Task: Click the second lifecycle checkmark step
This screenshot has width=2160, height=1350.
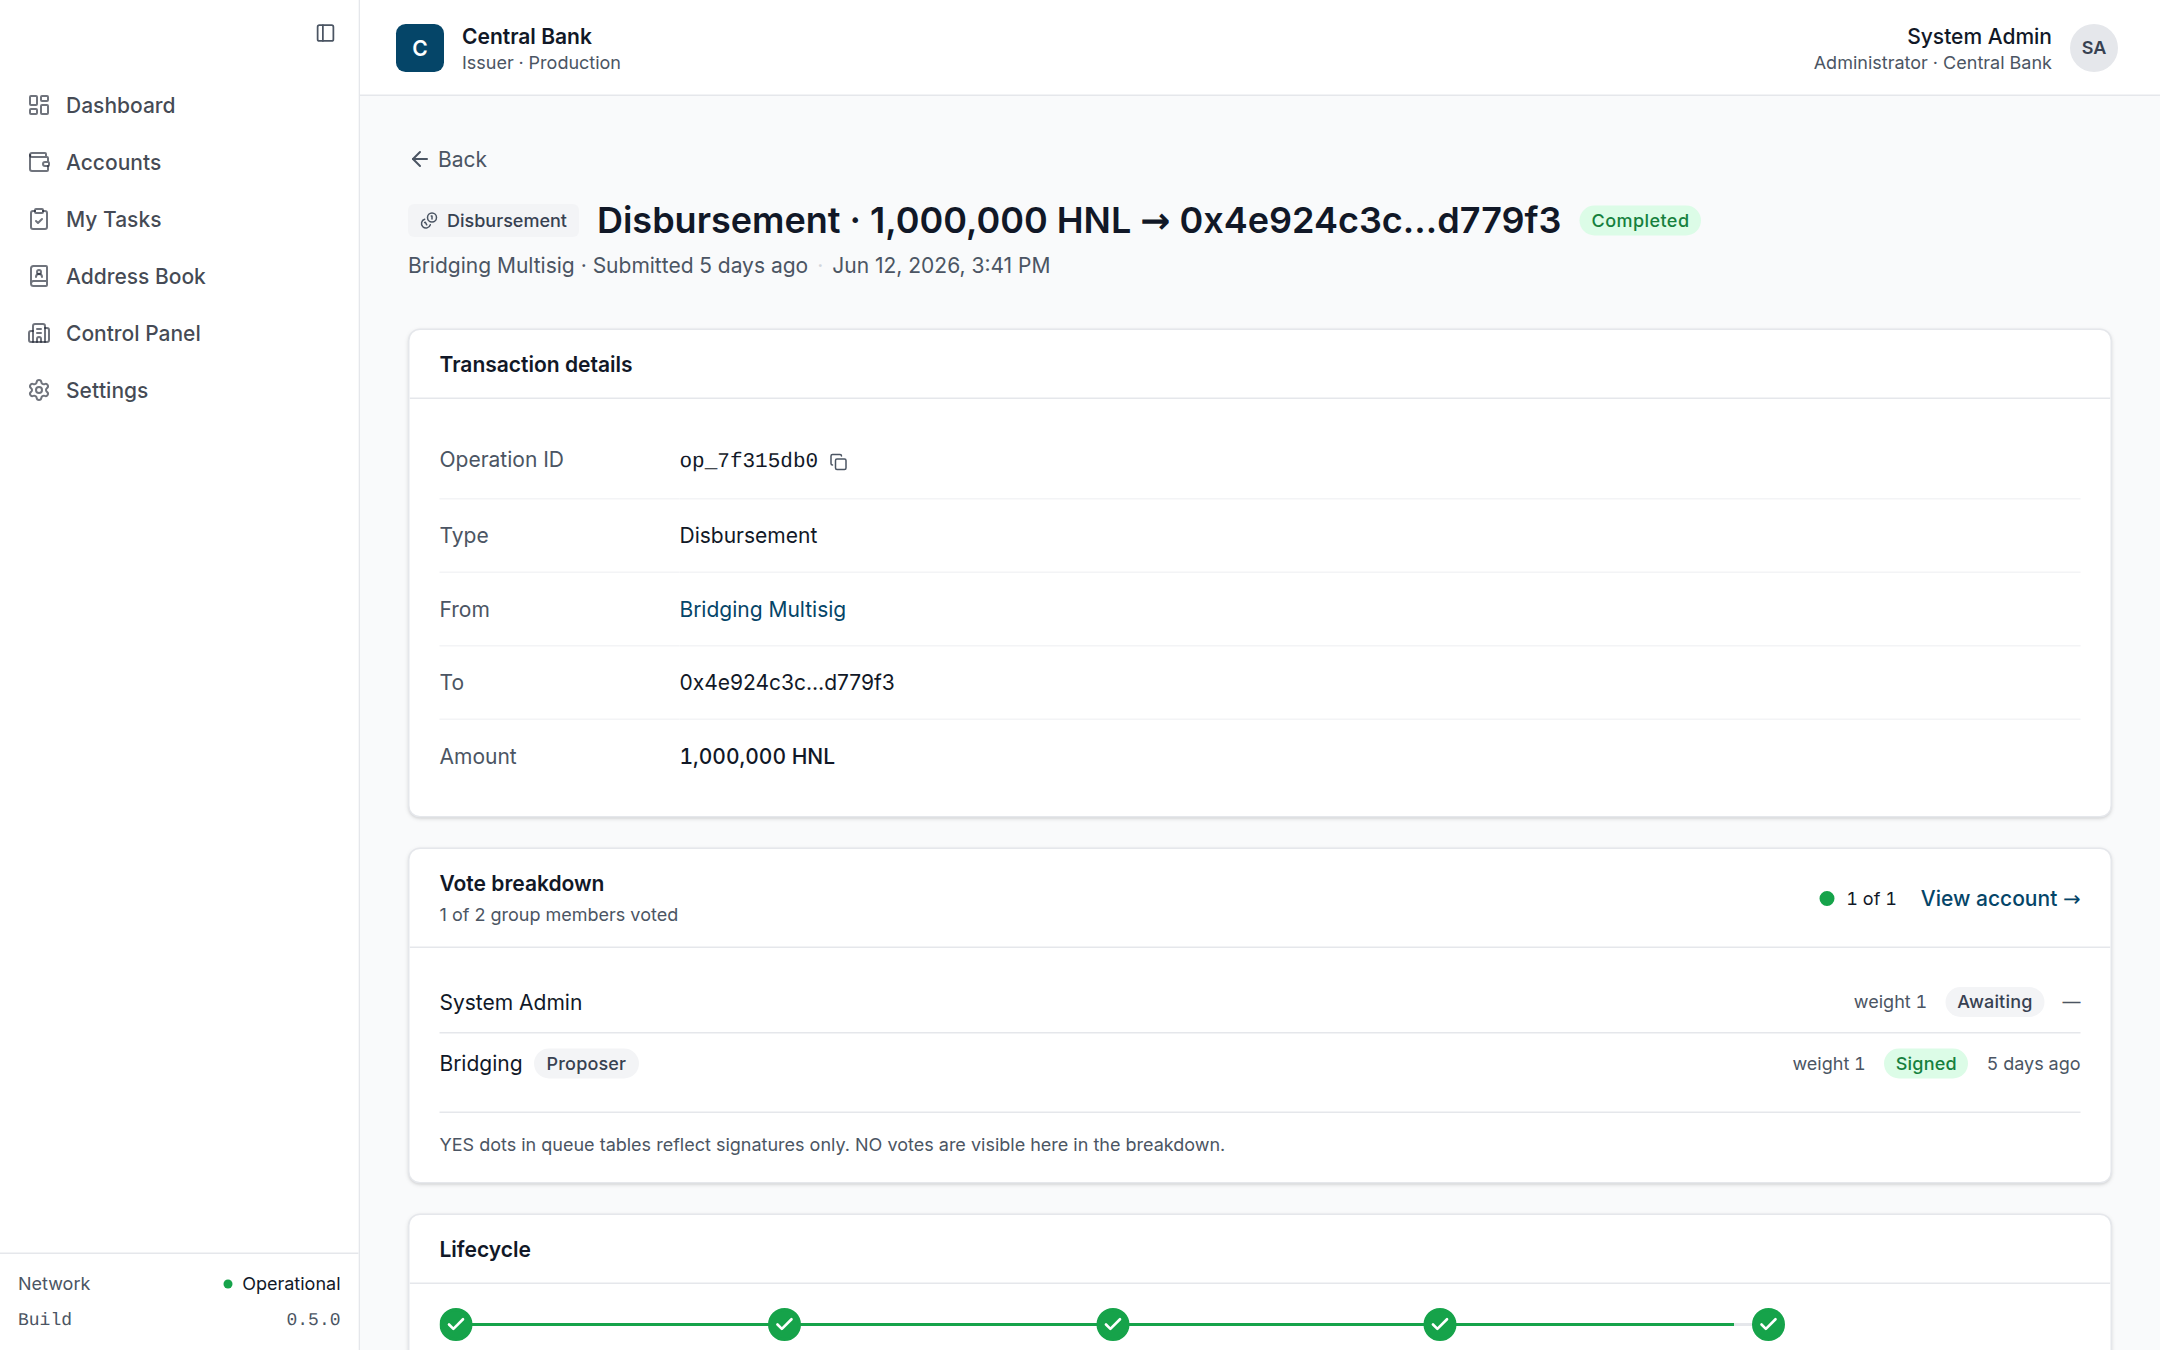Action: (784, 1324)
